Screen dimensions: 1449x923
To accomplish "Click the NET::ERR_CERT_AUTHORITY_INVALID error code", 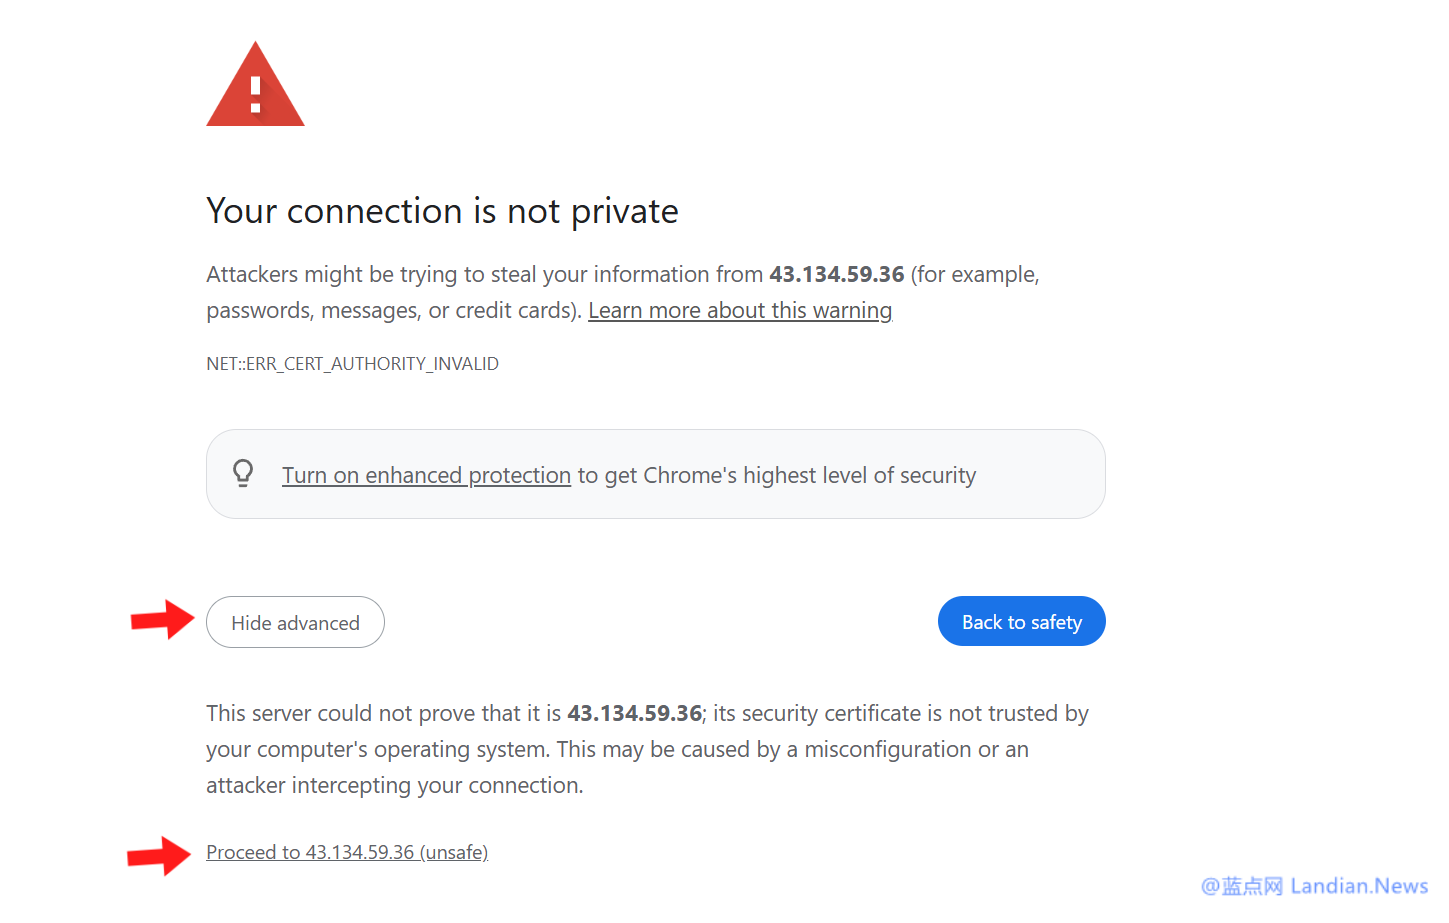I will [x=352, y=364].
